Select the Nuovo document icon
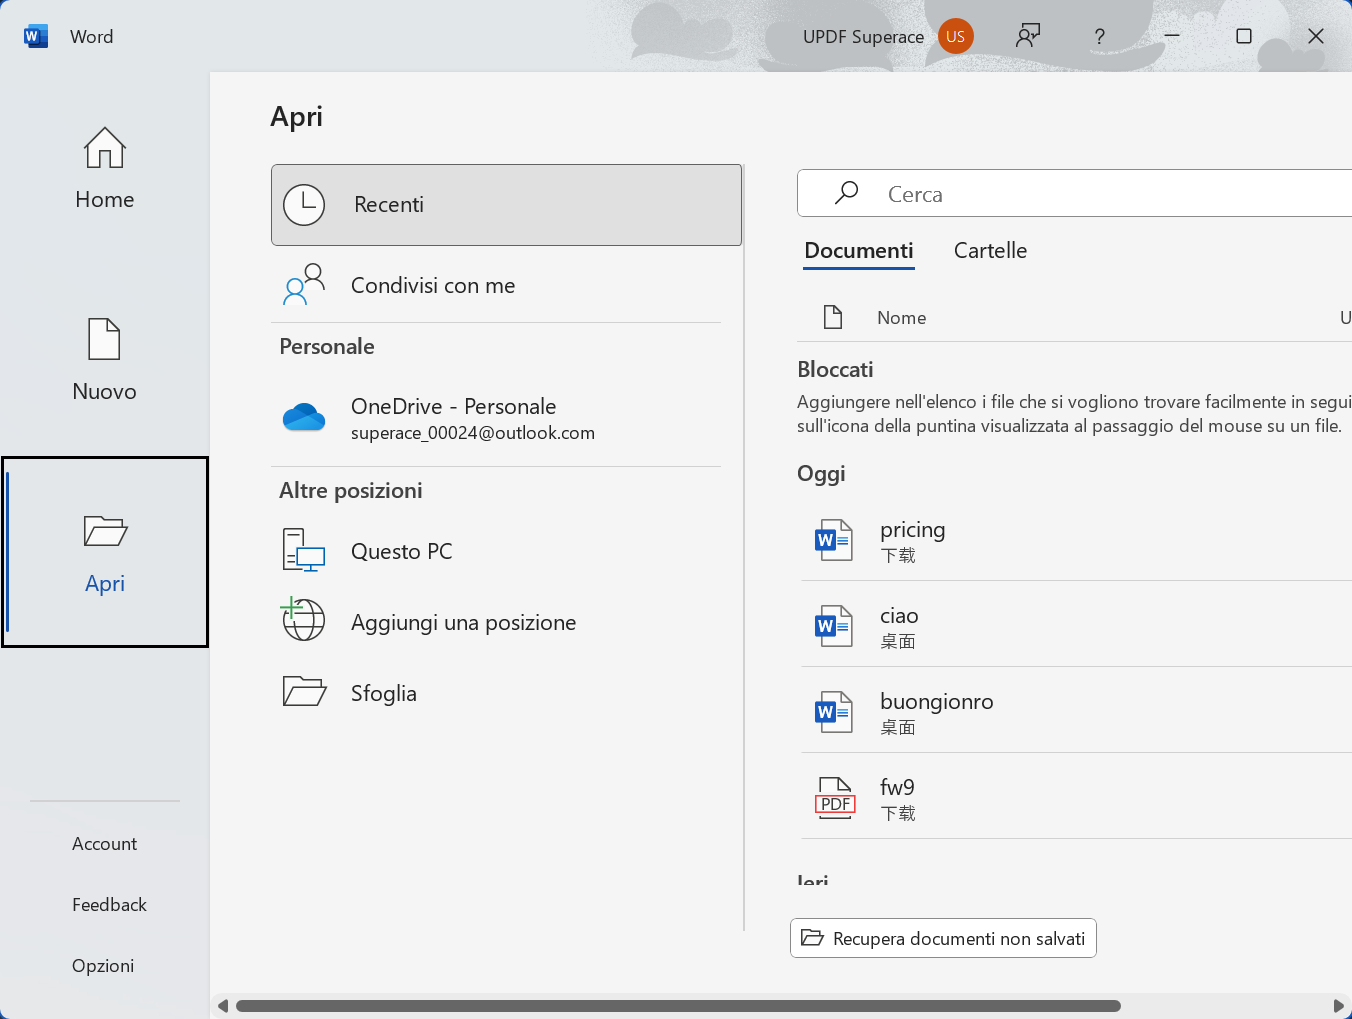This screenshot has width=1352, height=1019. point(104,340)
